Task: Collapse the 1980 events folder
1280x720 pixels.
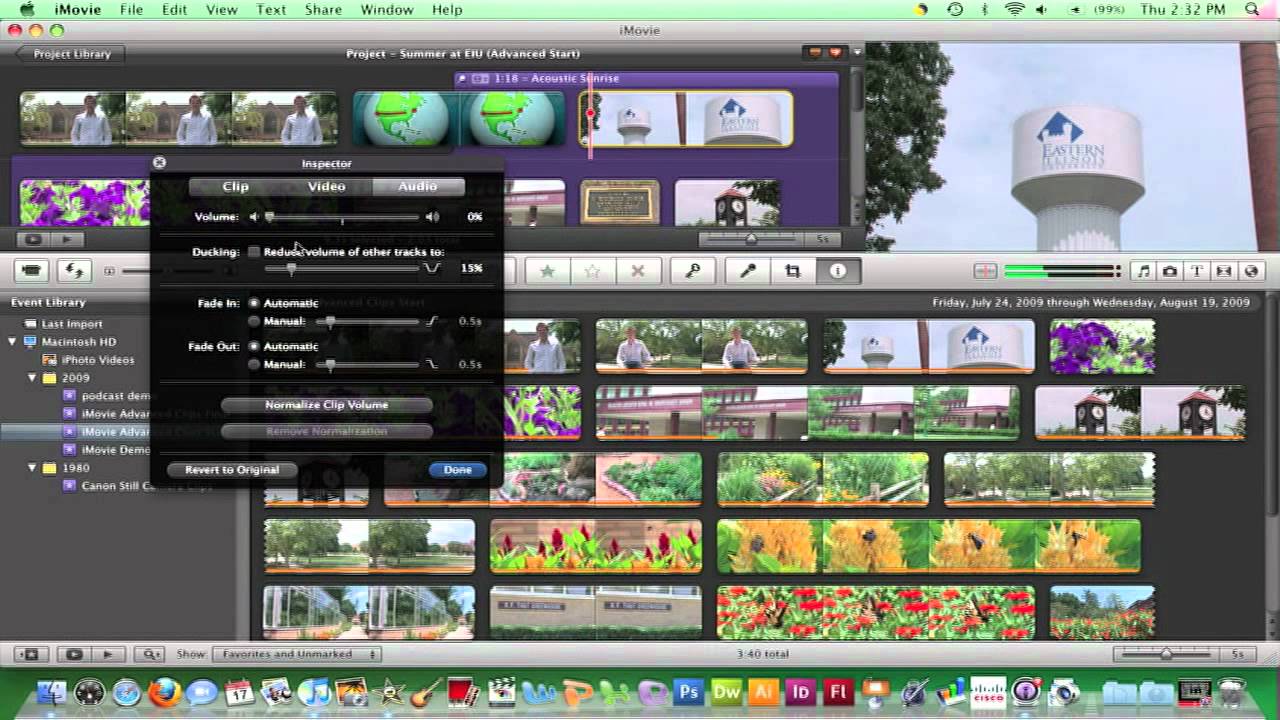Action: click(32, 468)
